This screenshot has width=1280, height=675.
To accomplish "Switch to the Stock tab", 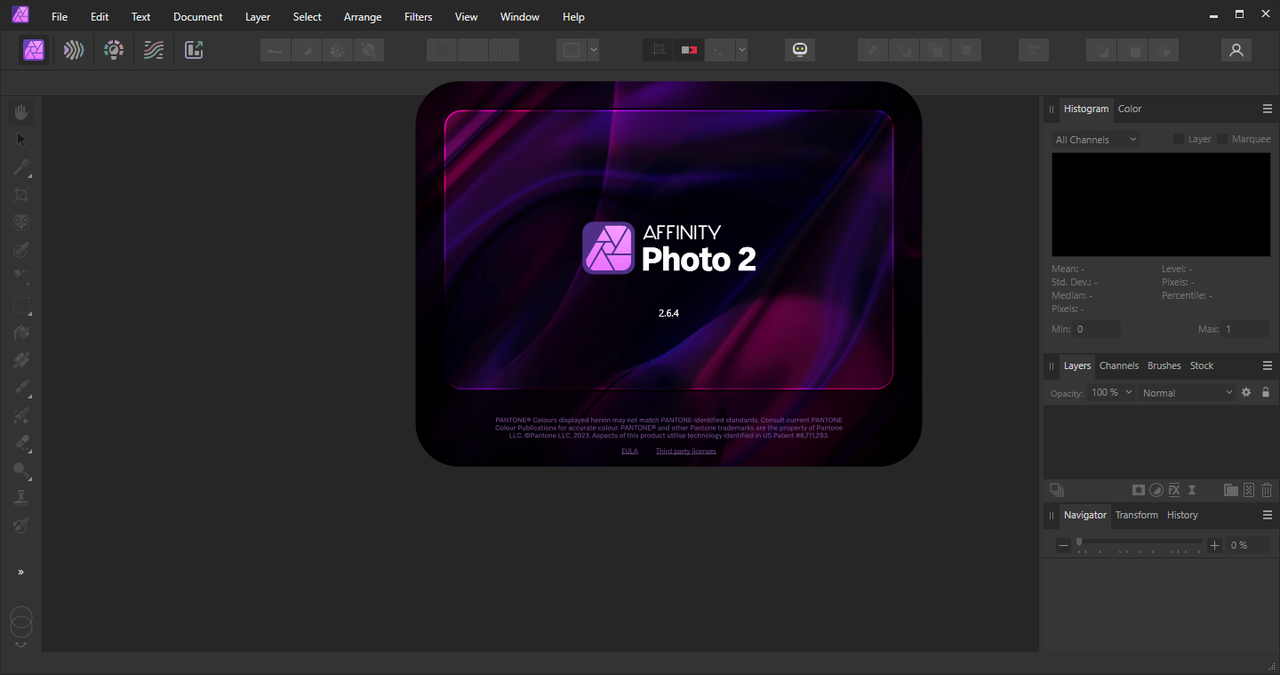I will [x=1202, y=366].
